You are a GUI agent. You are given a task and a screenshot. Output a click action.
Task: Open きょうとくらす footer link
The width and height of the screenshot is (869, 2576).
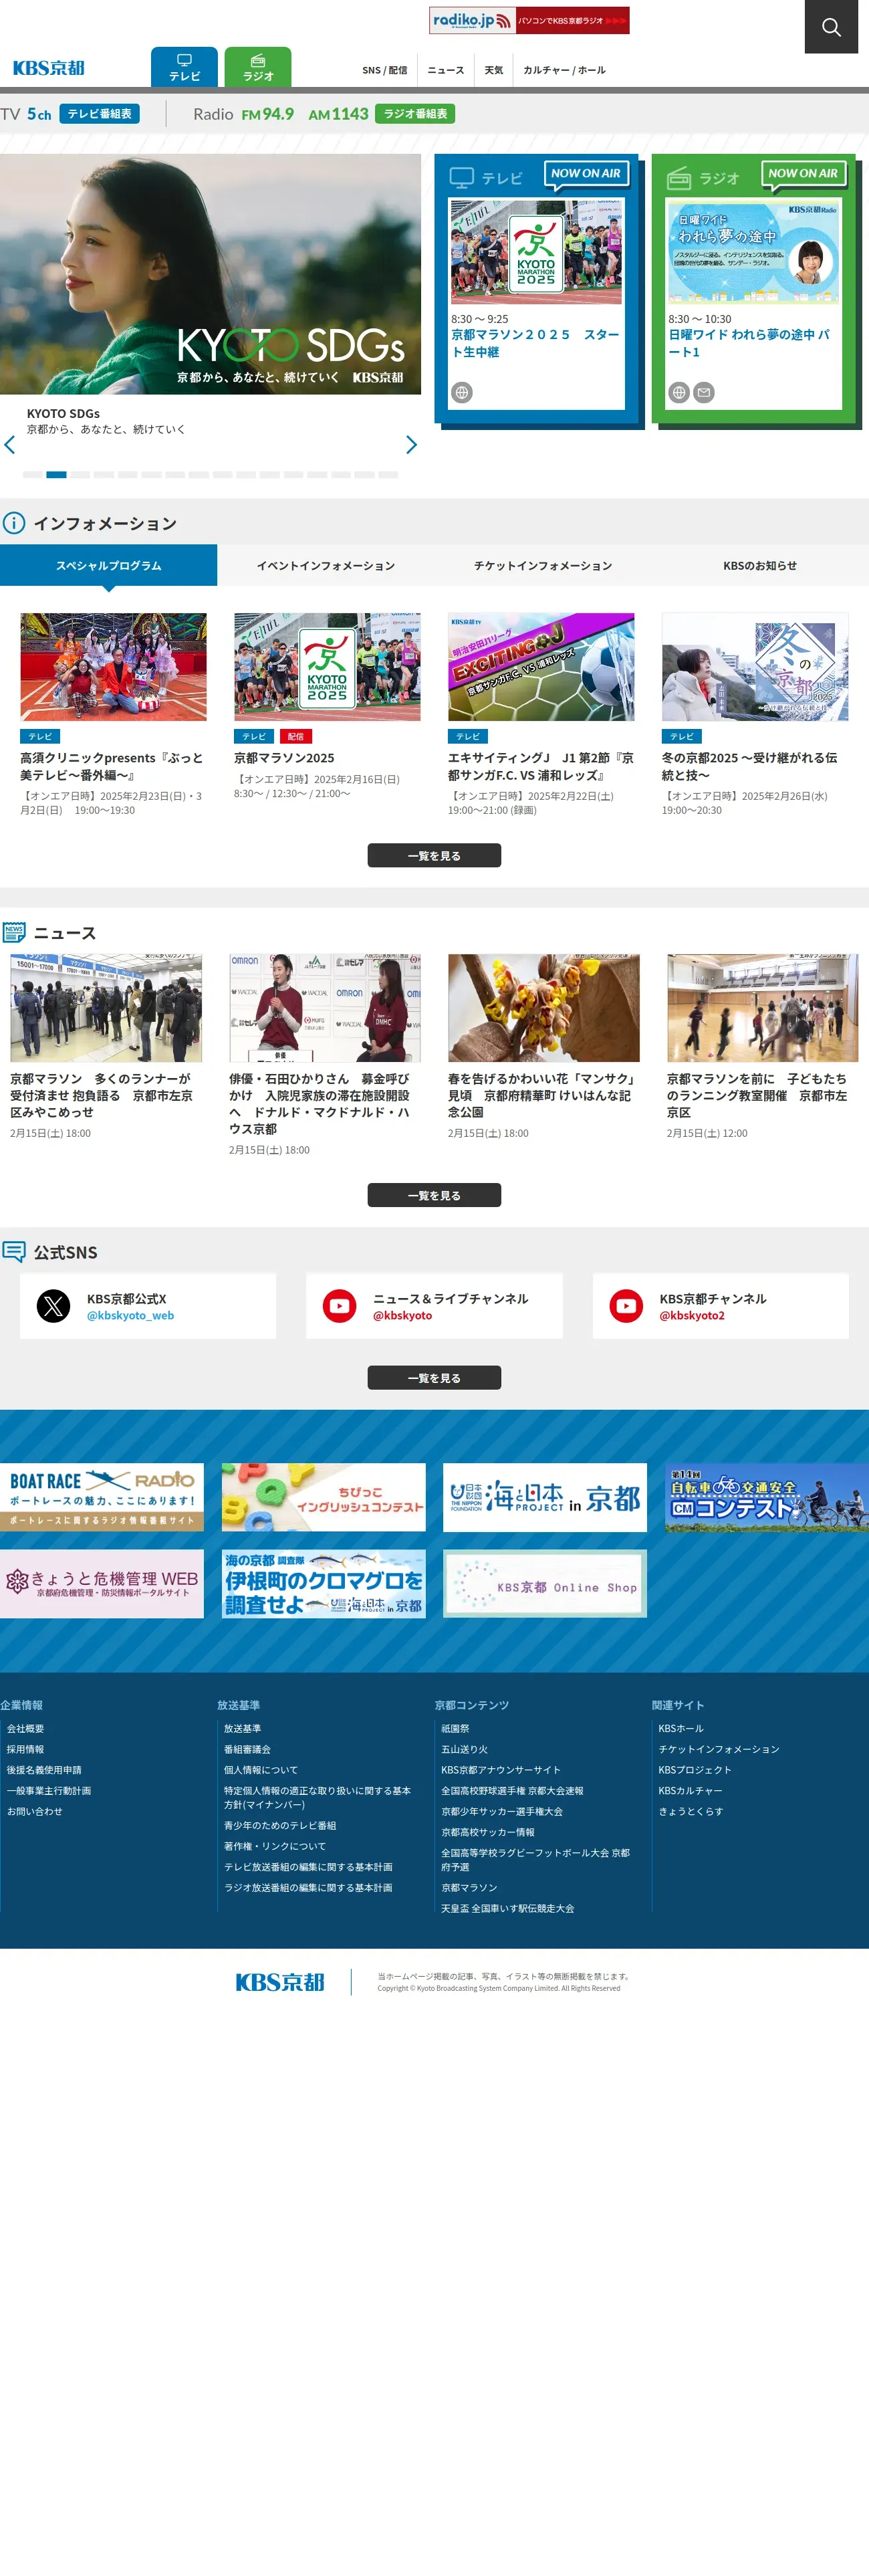click(x=691, y=1811)
